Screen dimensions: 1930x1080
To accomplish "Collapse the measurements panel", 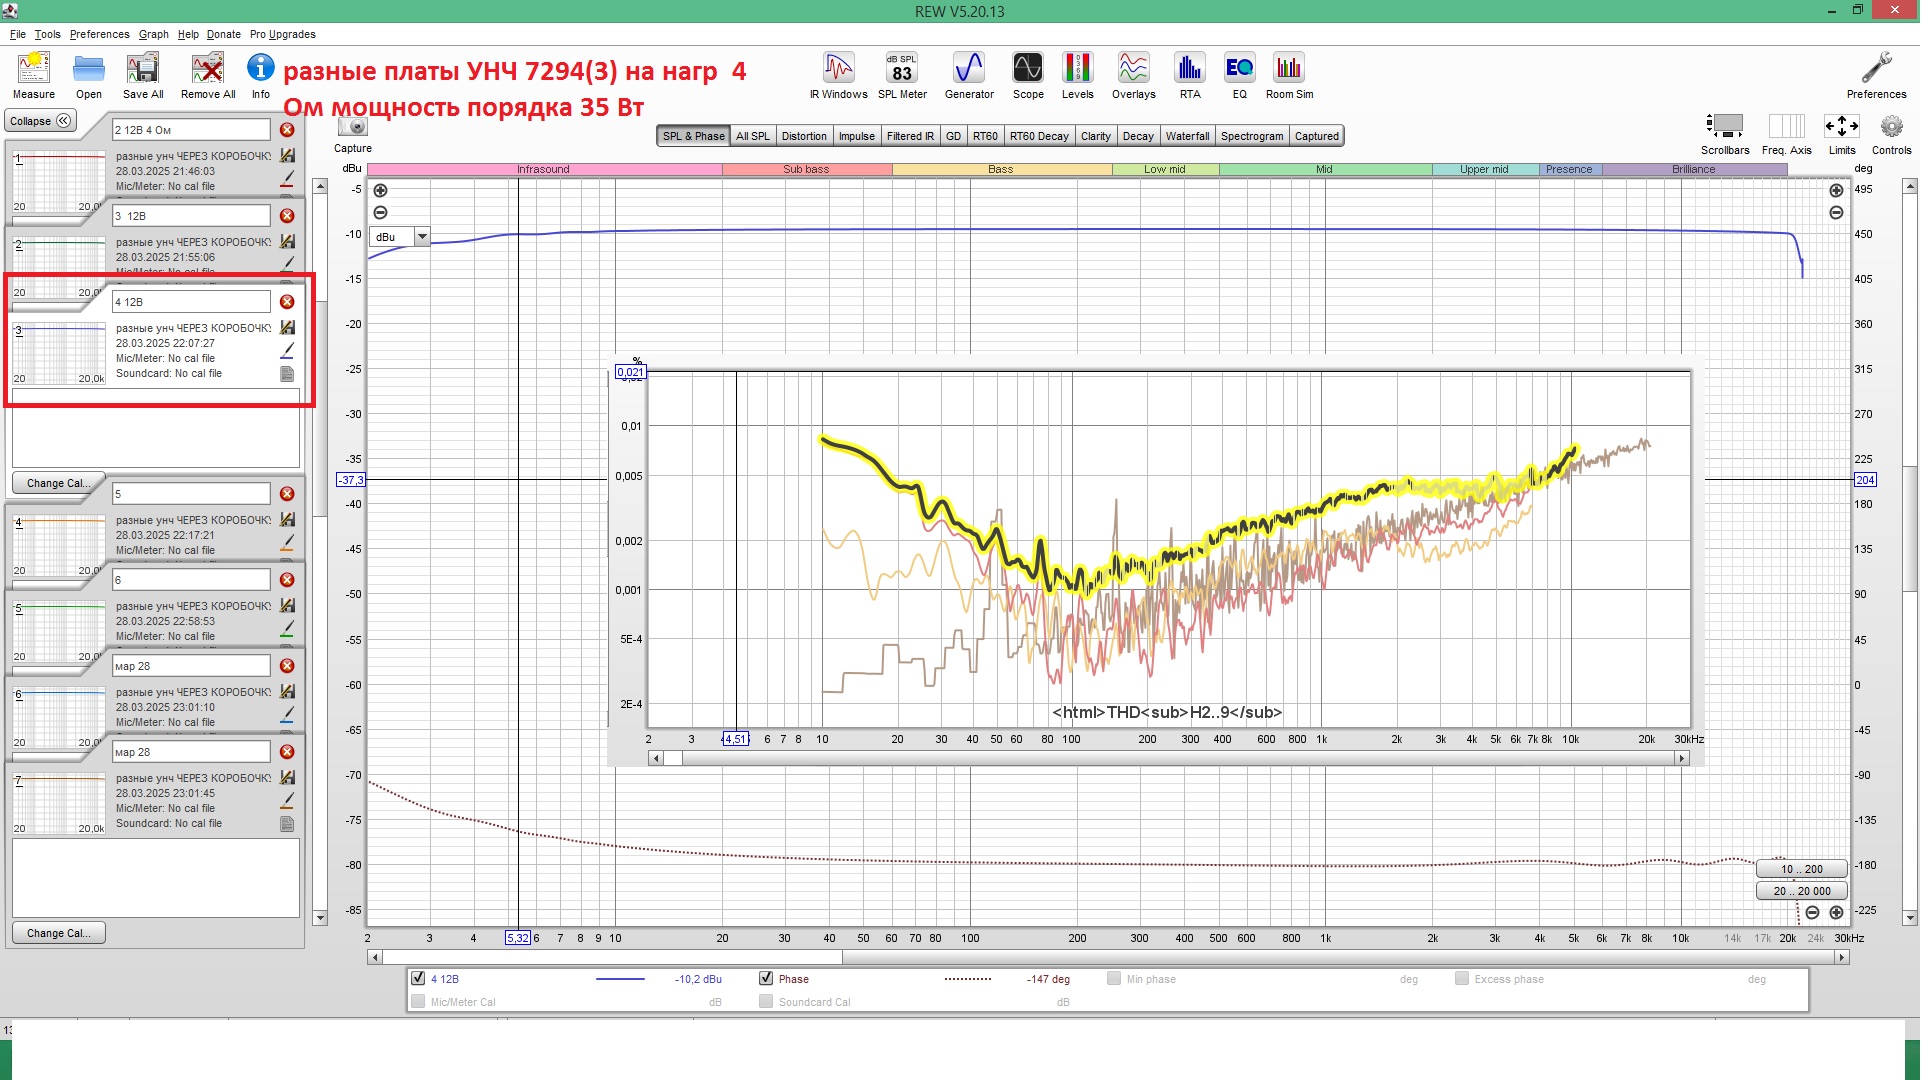I will coord(41,121).
